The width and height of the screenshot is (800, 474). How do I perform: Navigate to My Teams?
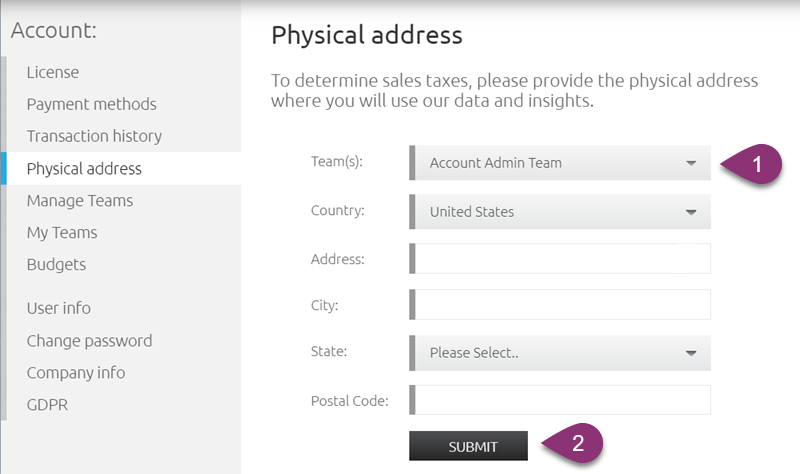pos(62,233)
